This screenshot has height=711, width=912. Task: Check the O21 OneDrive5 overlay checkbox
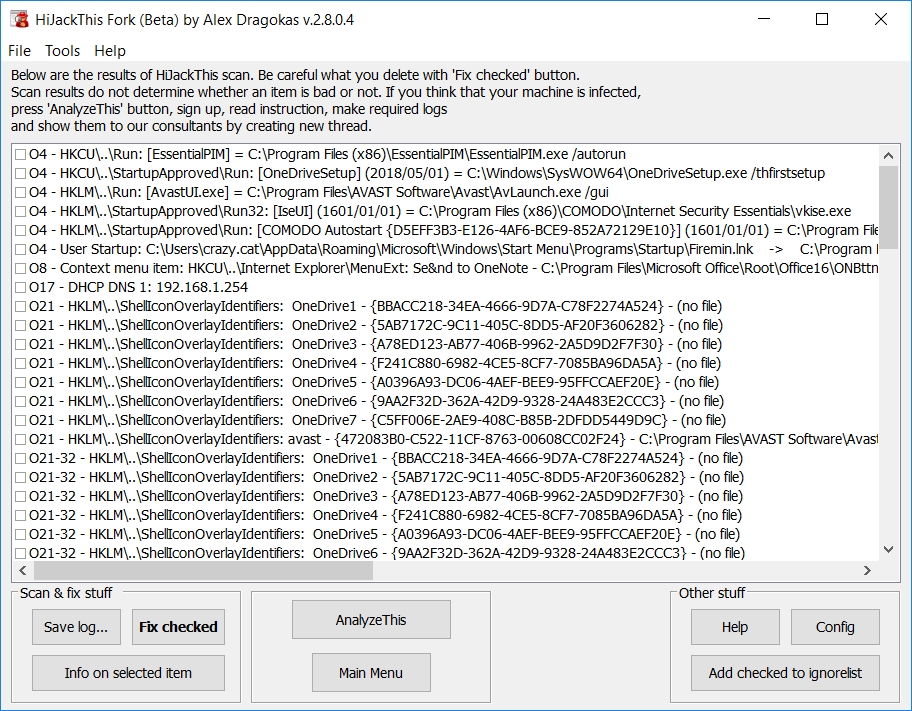(20, 383)
